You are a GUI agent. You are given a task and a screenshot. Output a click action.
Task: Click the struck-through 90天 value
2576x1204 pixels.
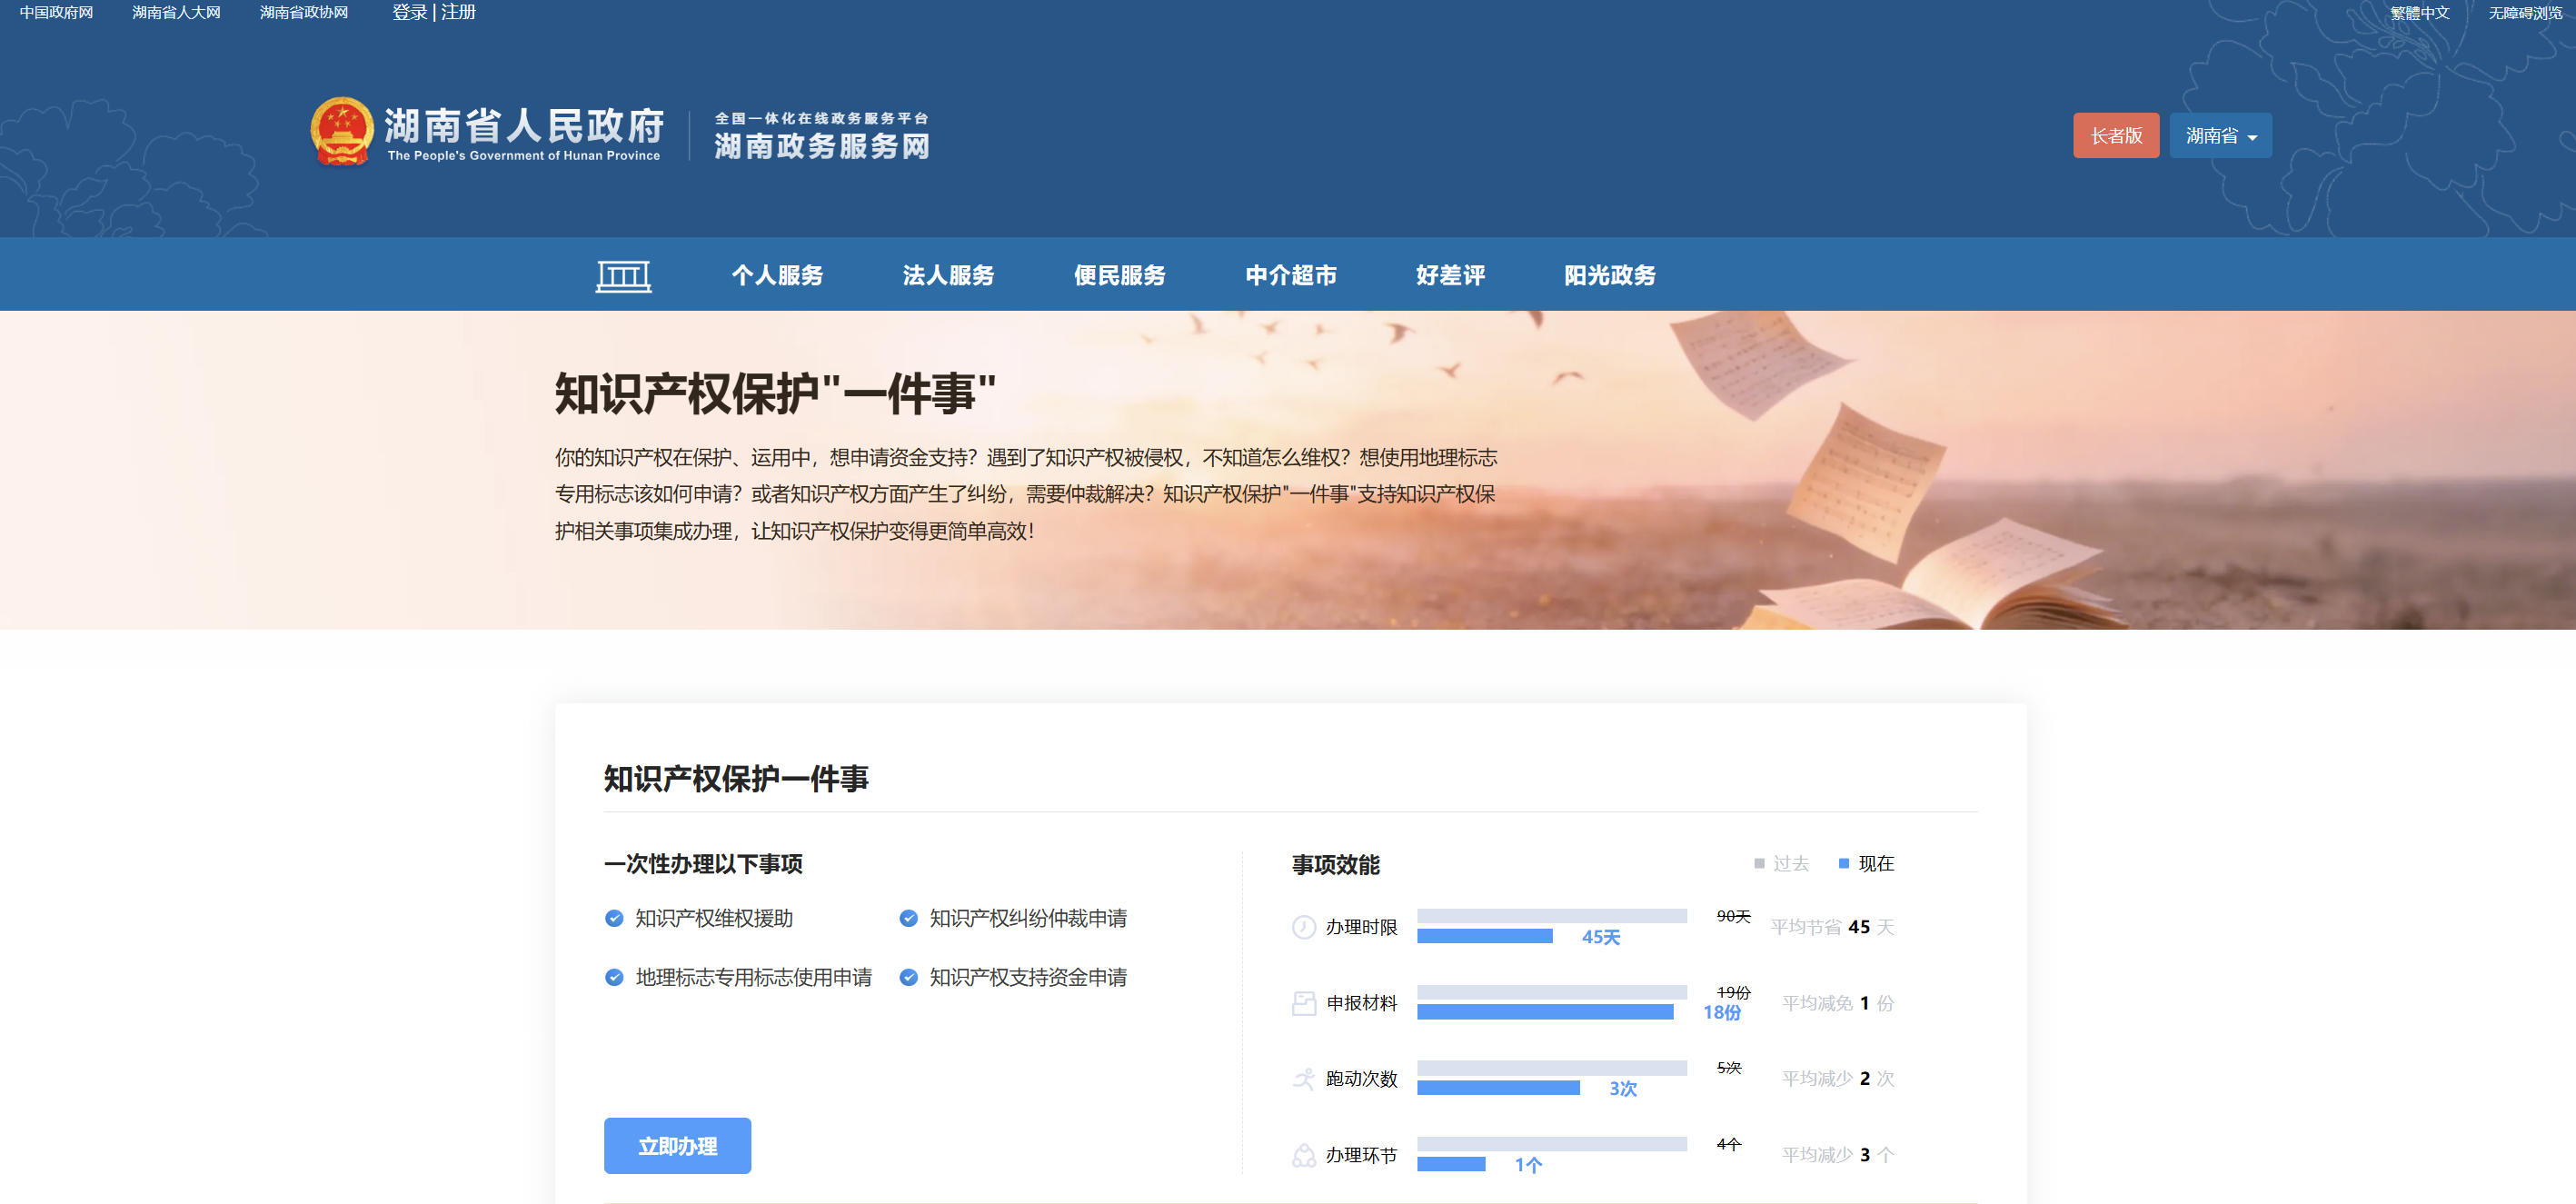(x=1733, y=916)
